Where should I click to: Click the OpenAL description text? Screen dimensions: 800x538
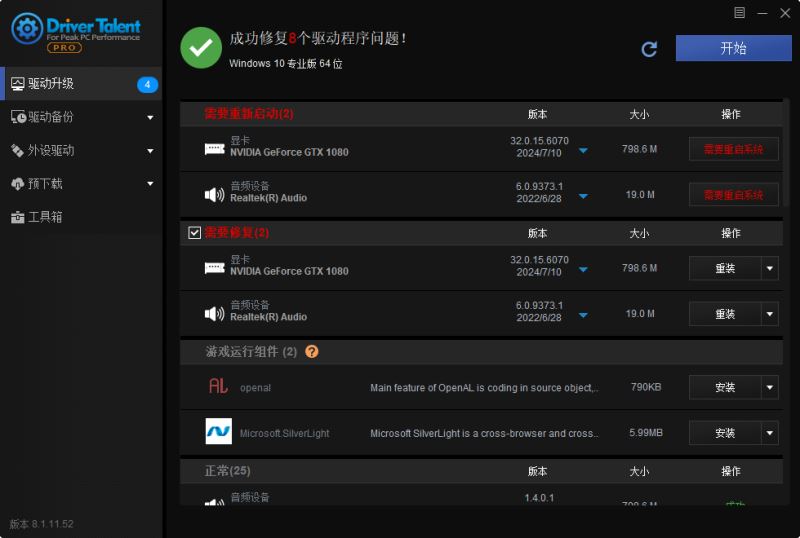point(484,387)
